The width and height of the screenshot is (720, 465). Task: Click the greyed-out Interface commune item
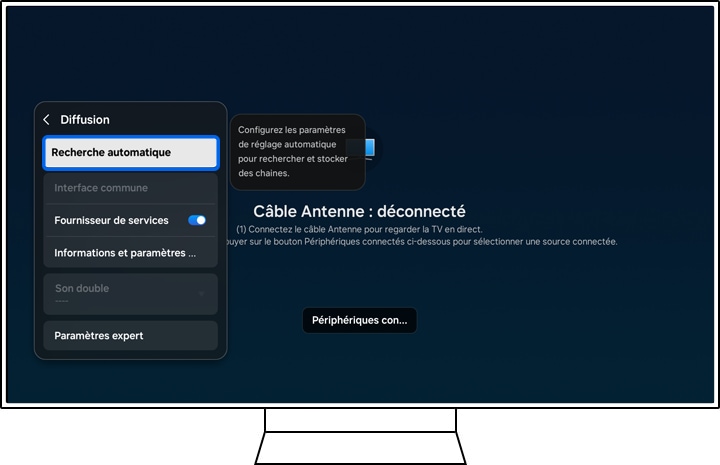(x=101, y=188)
